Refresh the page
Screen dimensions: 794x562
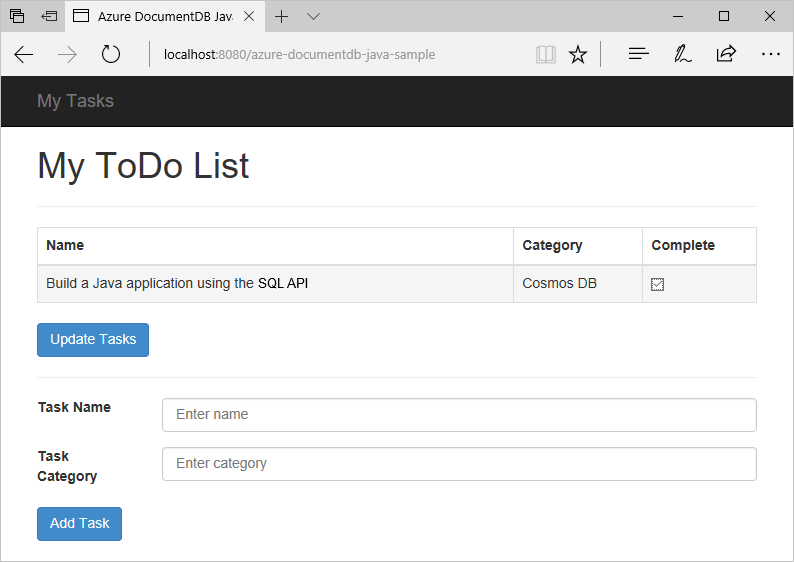pyautogui.click(x=111, y=54)
